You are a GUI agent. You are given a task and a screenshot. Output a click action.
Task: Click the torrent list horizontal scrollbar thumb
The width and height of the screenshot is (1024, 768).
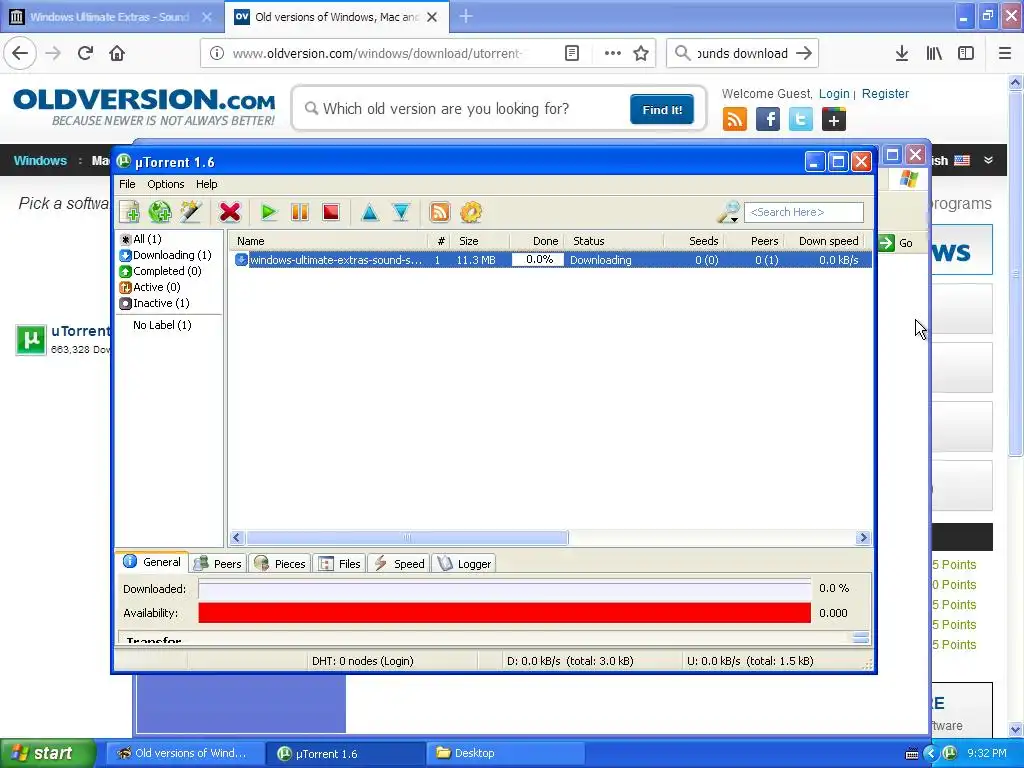407,537
